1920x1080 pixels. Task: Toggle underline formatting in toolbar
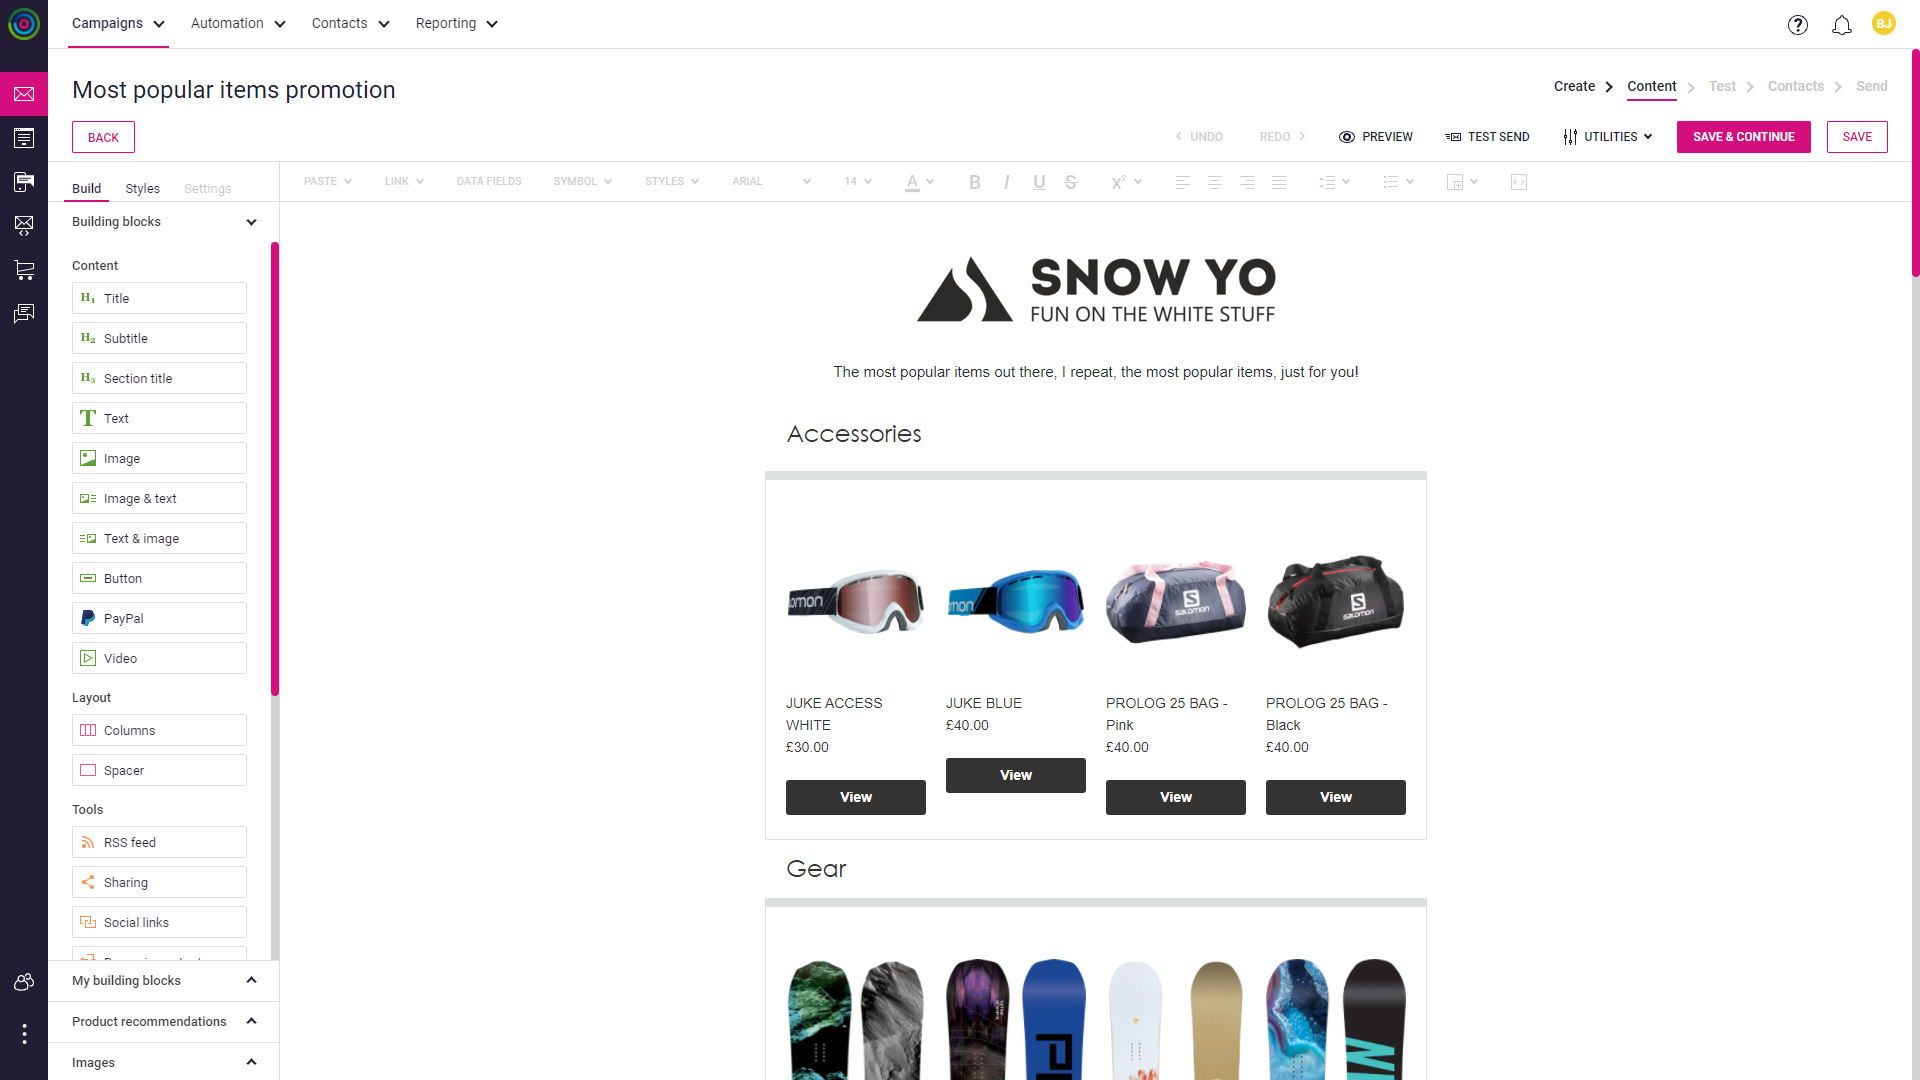tap(1039, 182)
